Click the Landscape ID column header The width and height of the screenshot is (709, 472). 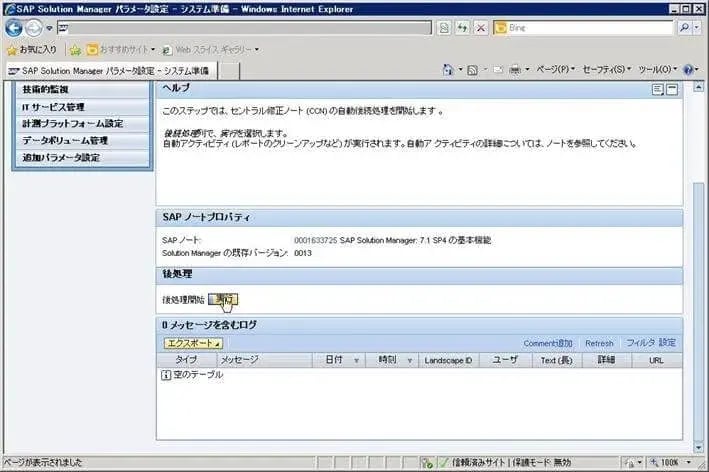448,360
